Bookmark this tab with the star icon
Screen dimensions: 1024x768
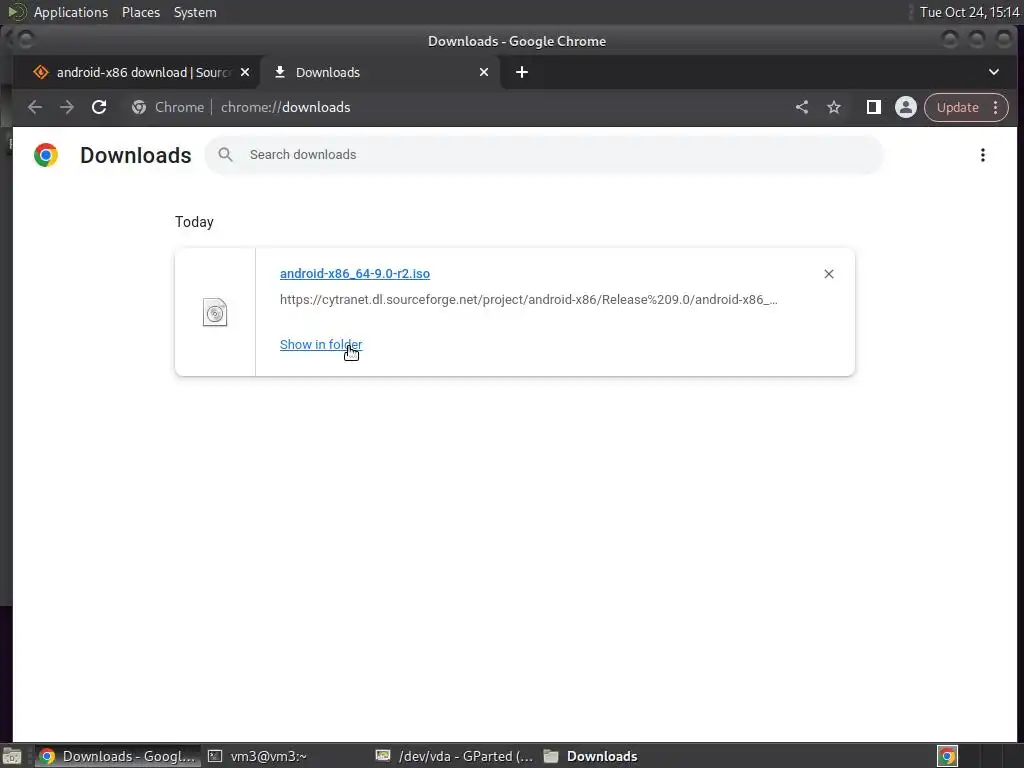(834, 107)
